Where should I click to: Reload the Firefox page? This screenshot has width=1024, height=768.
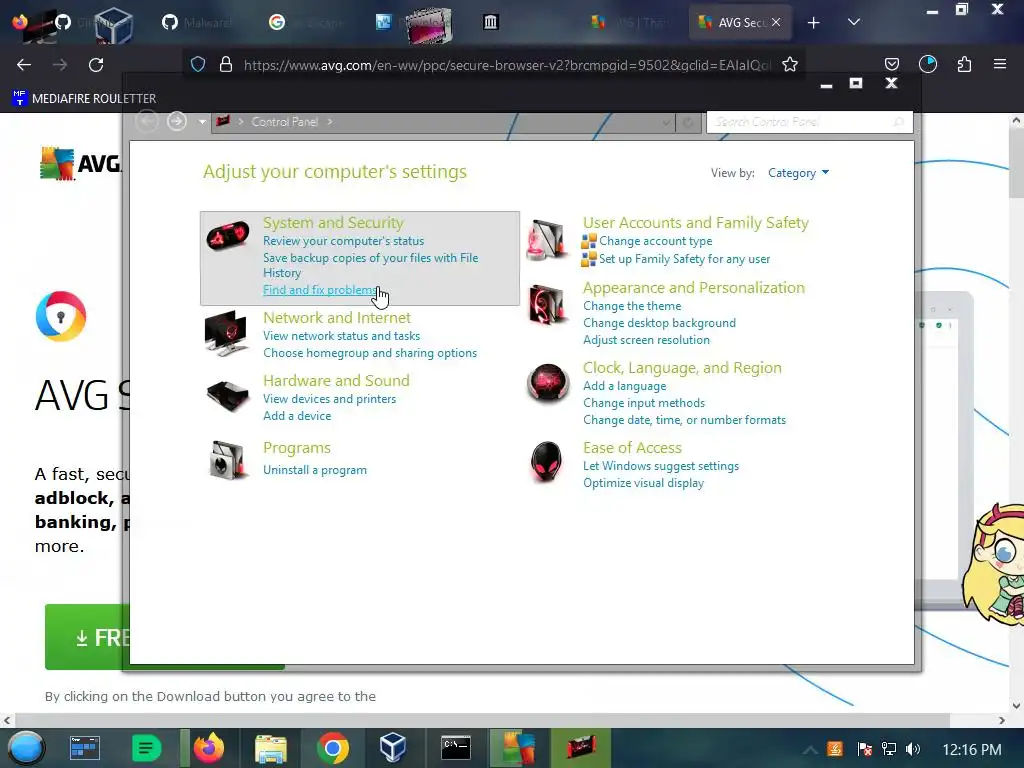coord(96,65)
